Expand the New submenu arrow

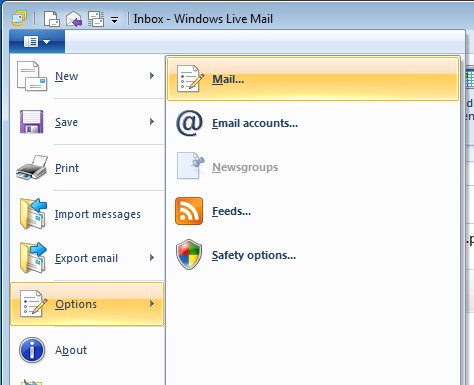pyautogui.click(x=152, y=76)
